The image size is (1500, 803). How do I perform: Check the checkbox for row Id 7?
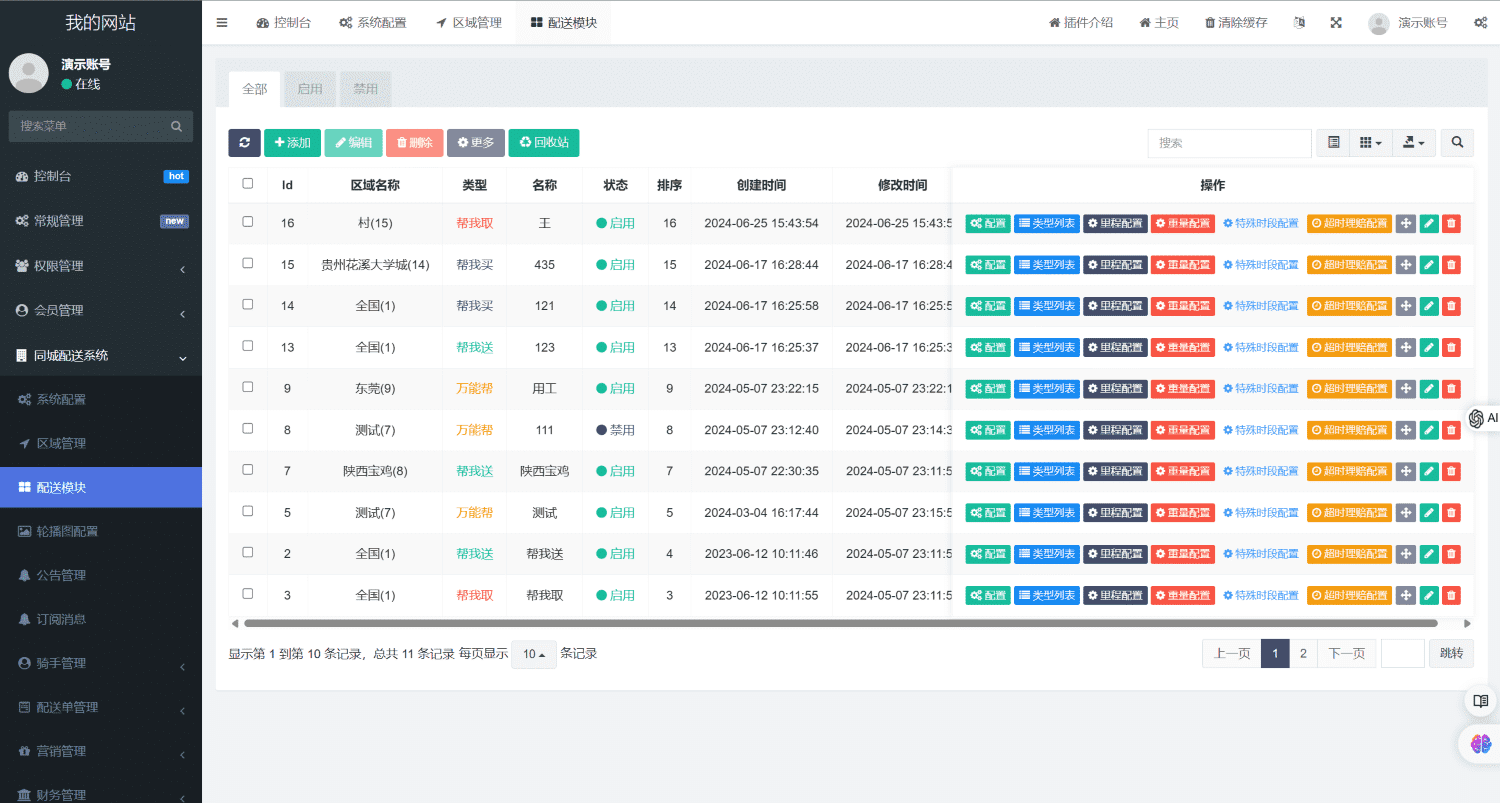coord(248,470)
